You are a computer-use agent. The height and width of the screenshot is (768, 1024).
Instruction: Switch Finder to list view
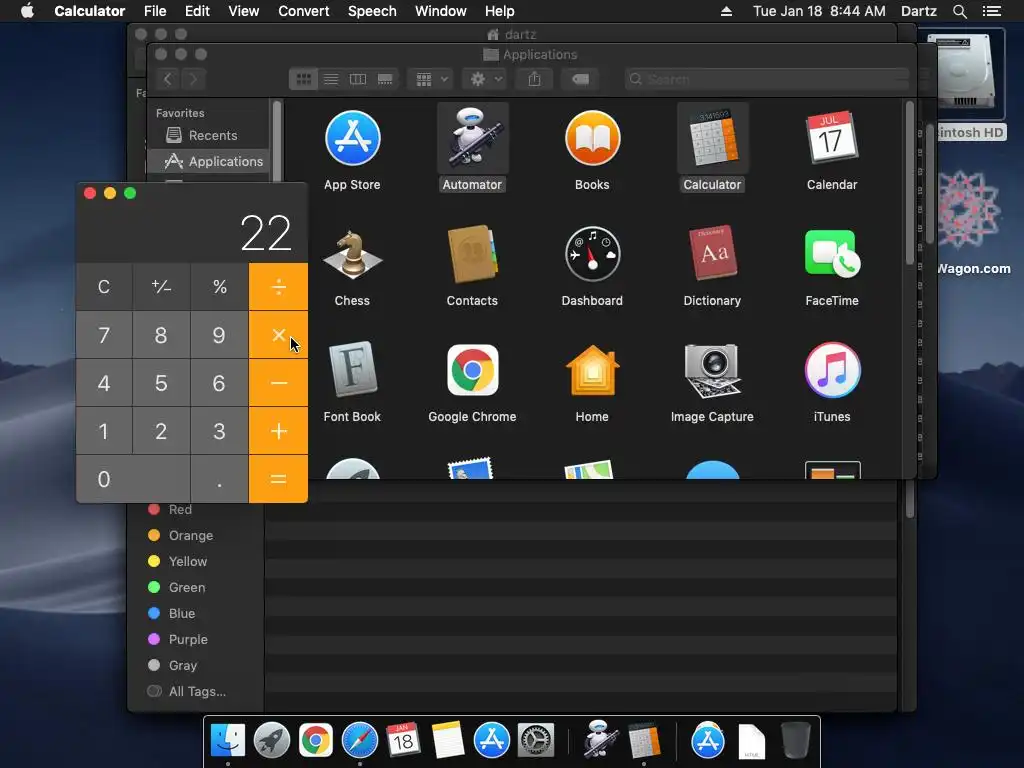click(331, 79)
